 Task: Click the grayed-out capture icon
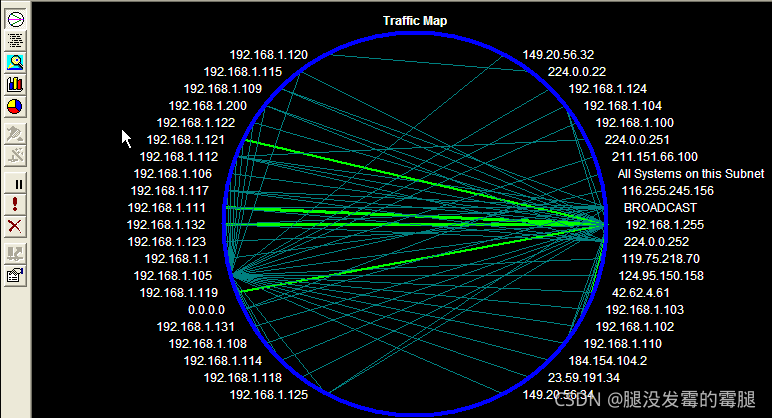pyautogui.click(x=15, y=134)
